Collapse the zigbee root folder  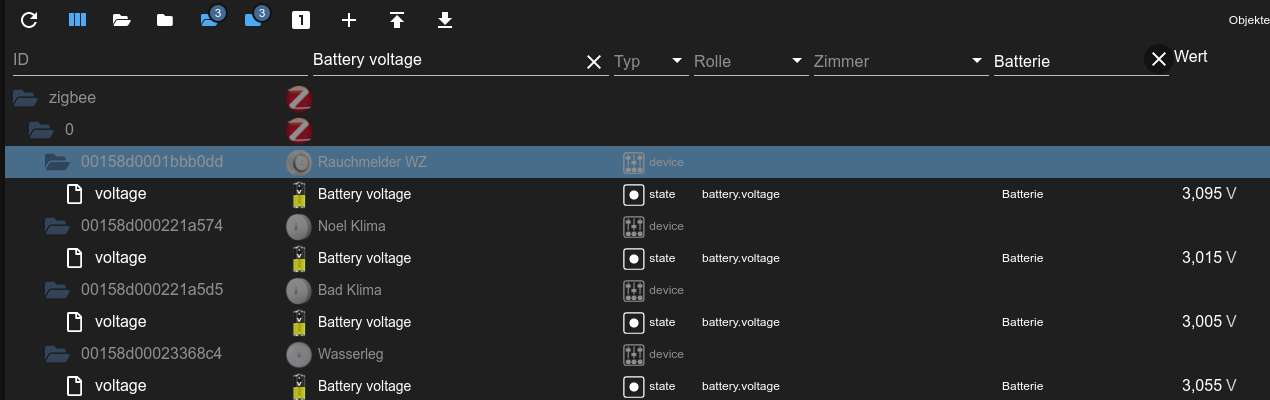pos(25,98)
